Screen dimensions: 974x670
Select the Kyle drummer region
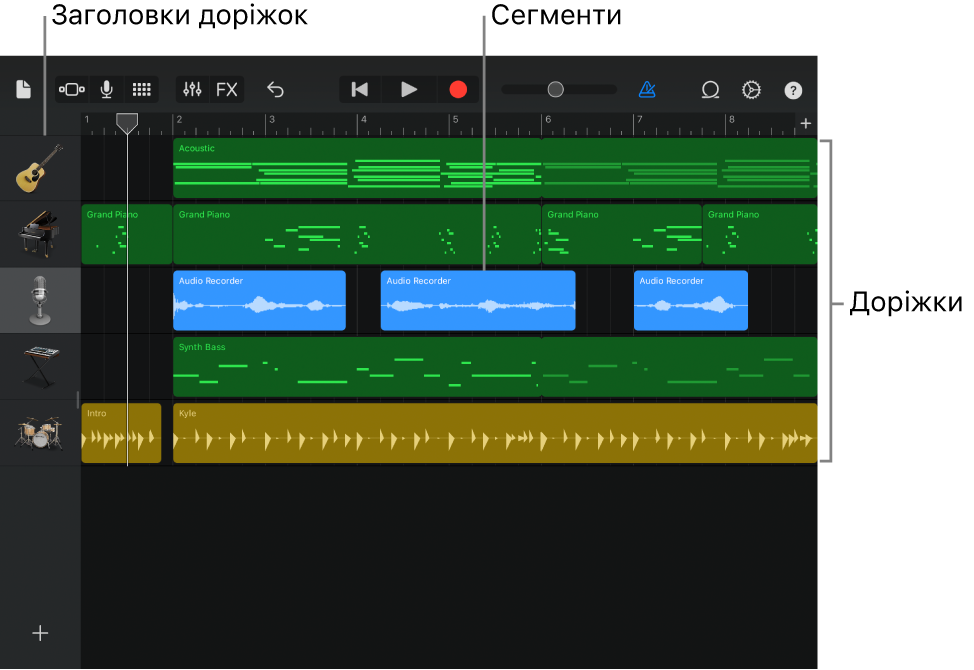point(495,433)
